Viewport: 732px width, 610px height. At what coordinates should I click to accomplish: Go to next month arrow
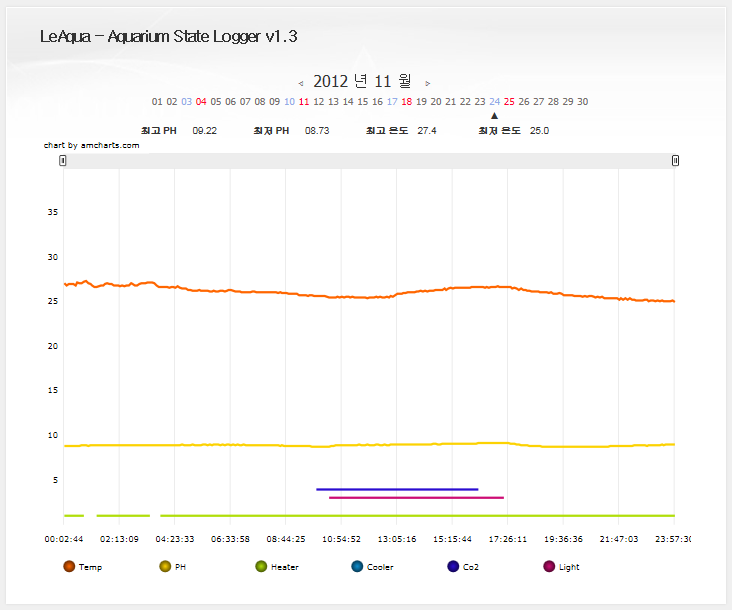(428, 83)
